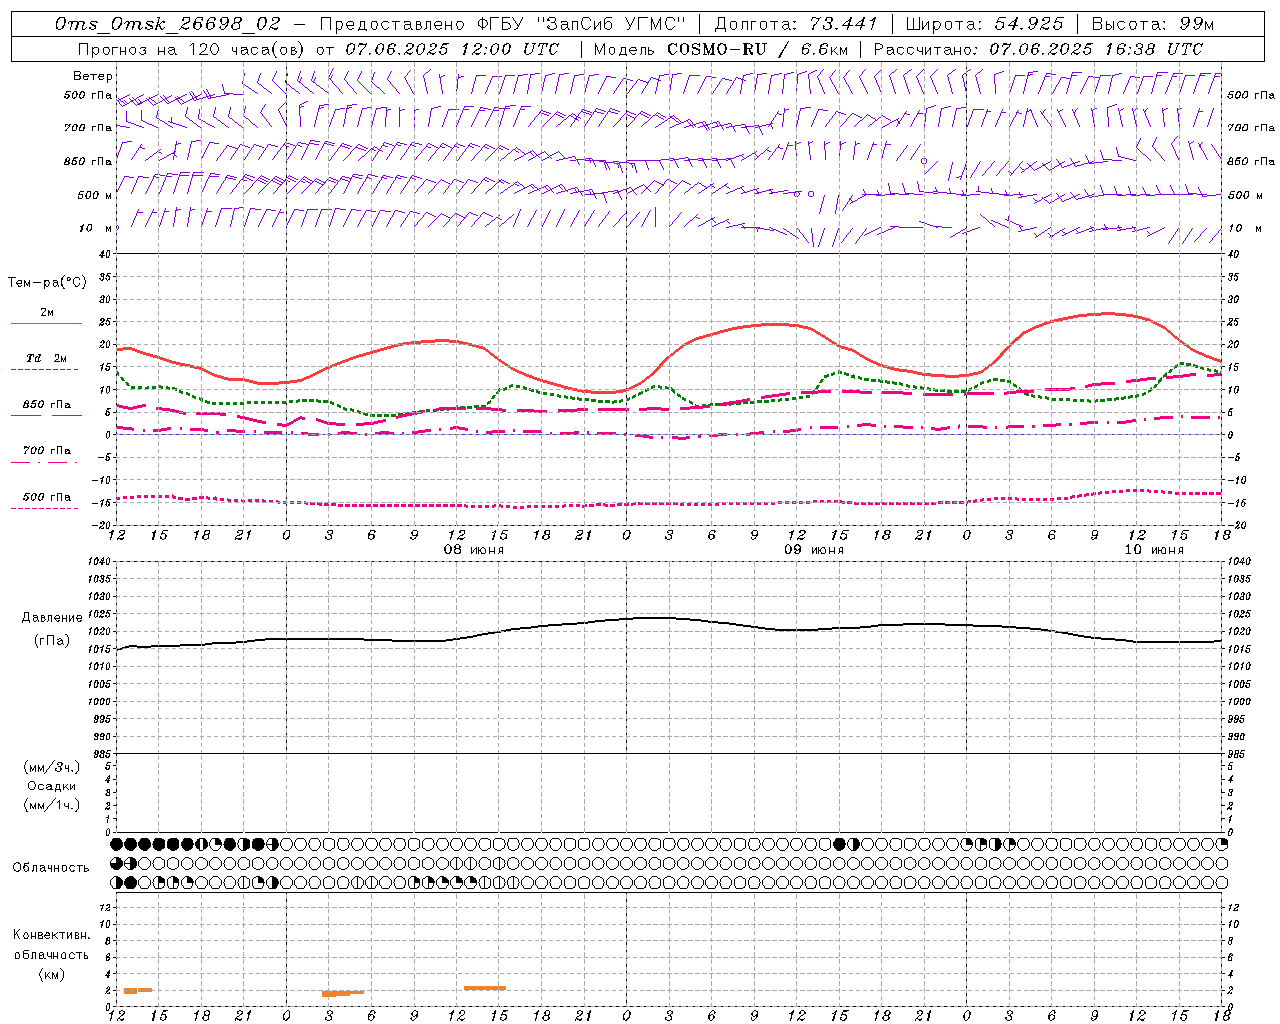Click the (мм/1ч.) precipitation unit label

click(51, 805)
